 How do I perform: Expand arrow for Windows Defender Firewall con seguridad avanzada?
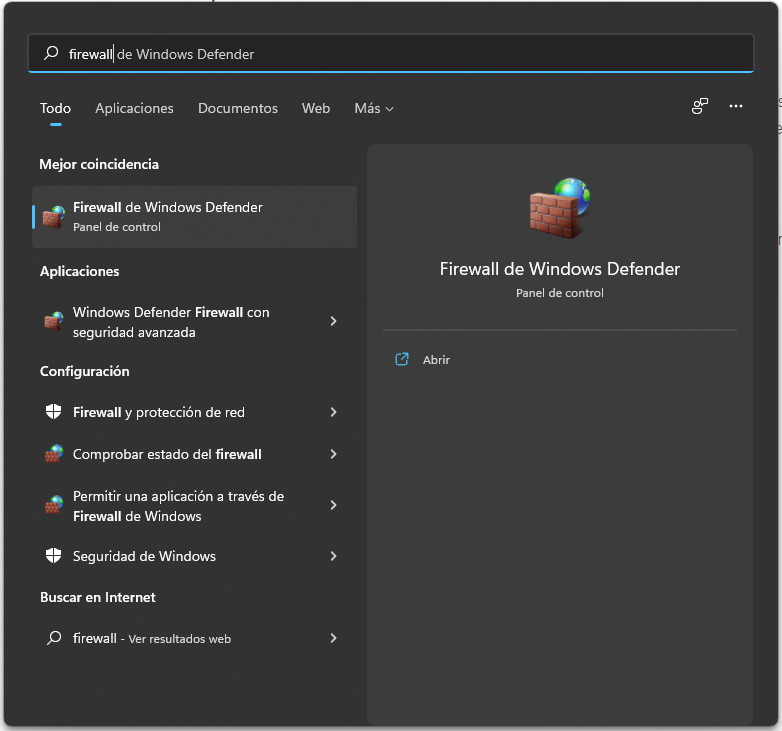click(334, 321)
